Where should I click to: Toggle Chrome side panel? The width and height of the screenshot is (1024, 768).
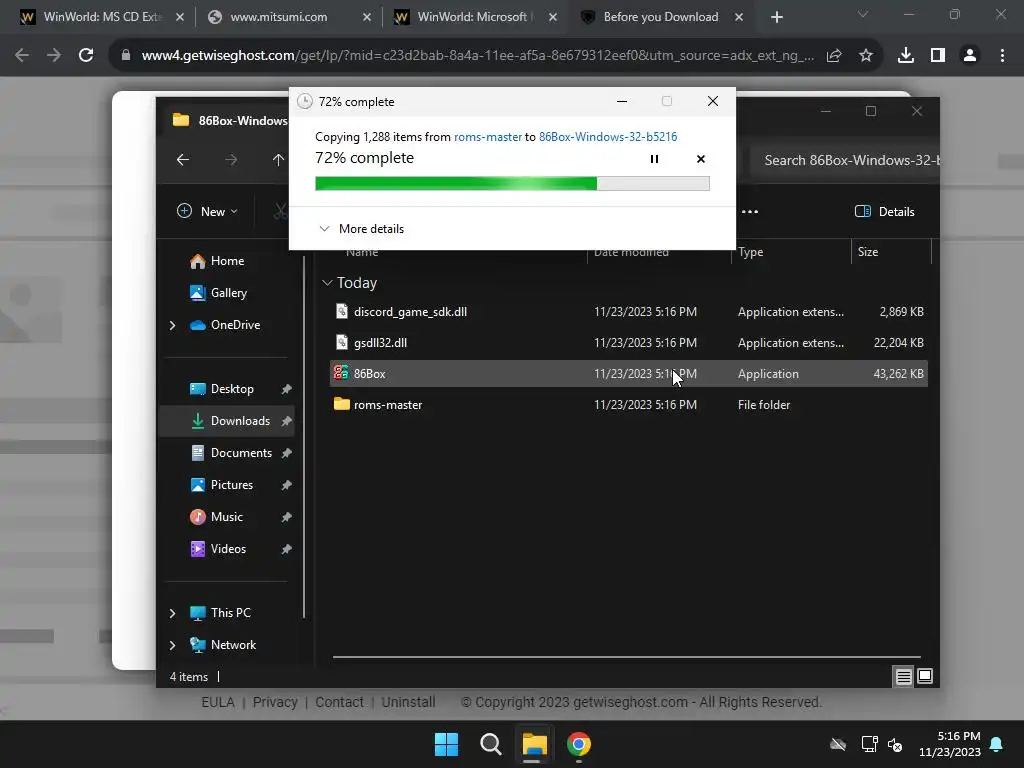pos(938,56)
